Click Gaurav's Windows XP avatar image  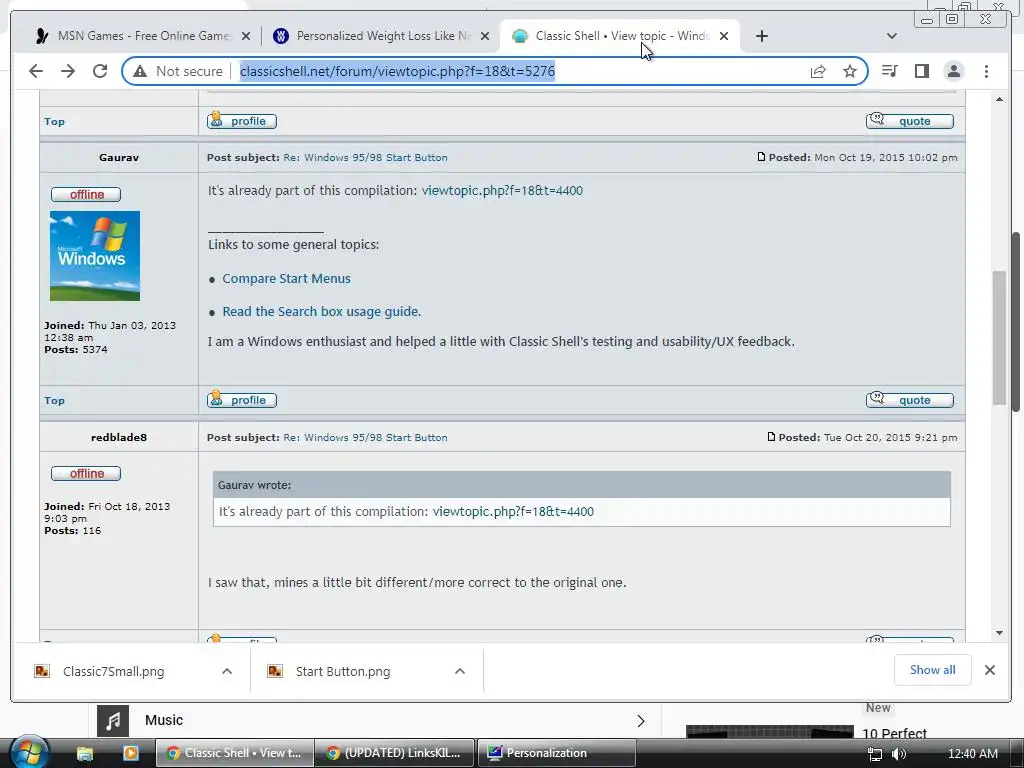95,255
